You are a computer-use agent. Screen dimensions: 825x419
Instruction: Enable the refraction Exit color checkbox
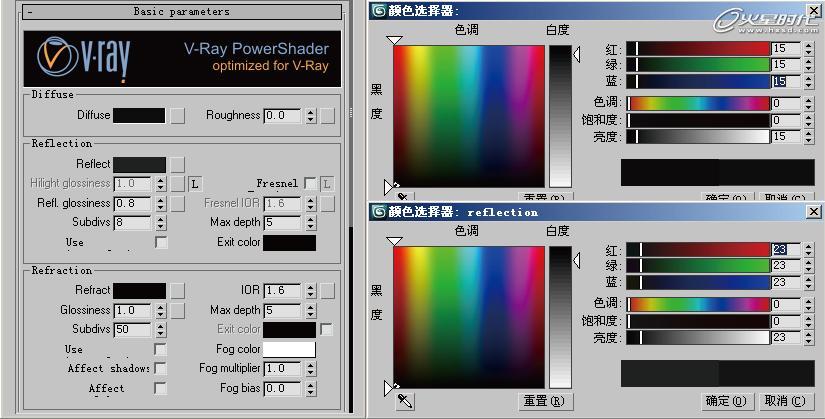tap(326, 330)
